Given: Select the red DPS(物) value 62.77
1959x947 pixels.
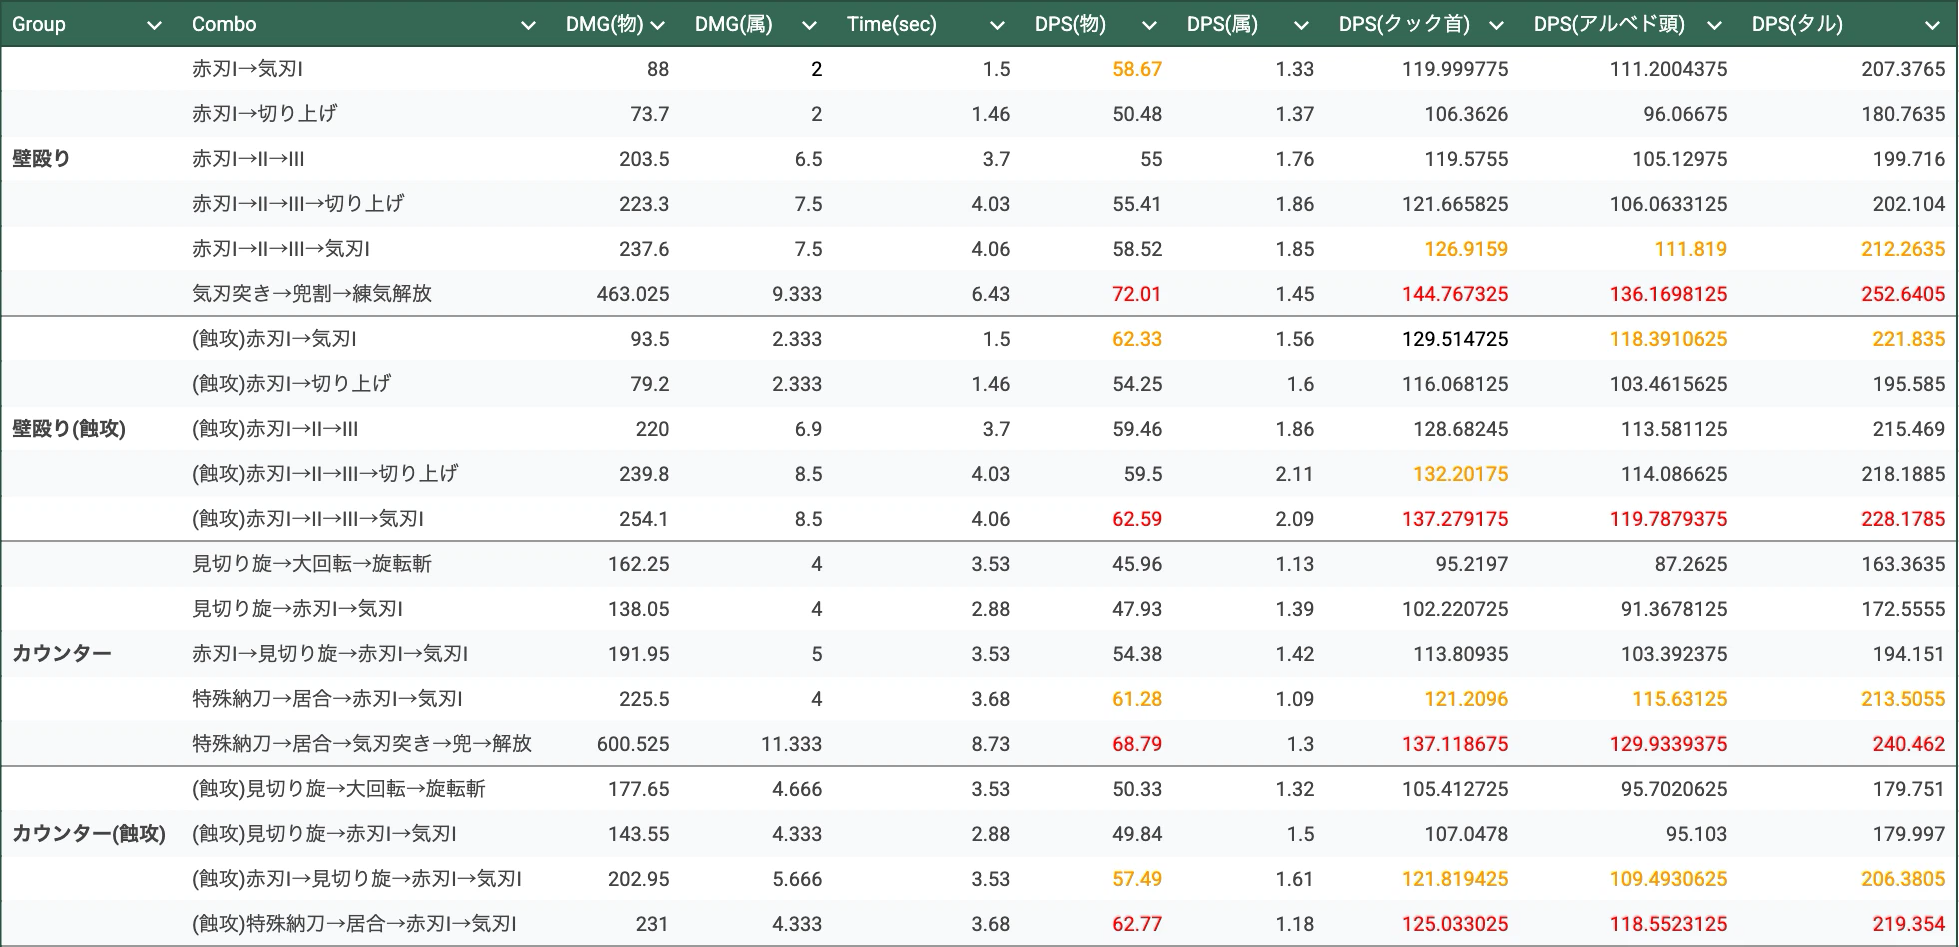Looking at the screenshot, I should pyautogui.click(x=1137, y=924).
